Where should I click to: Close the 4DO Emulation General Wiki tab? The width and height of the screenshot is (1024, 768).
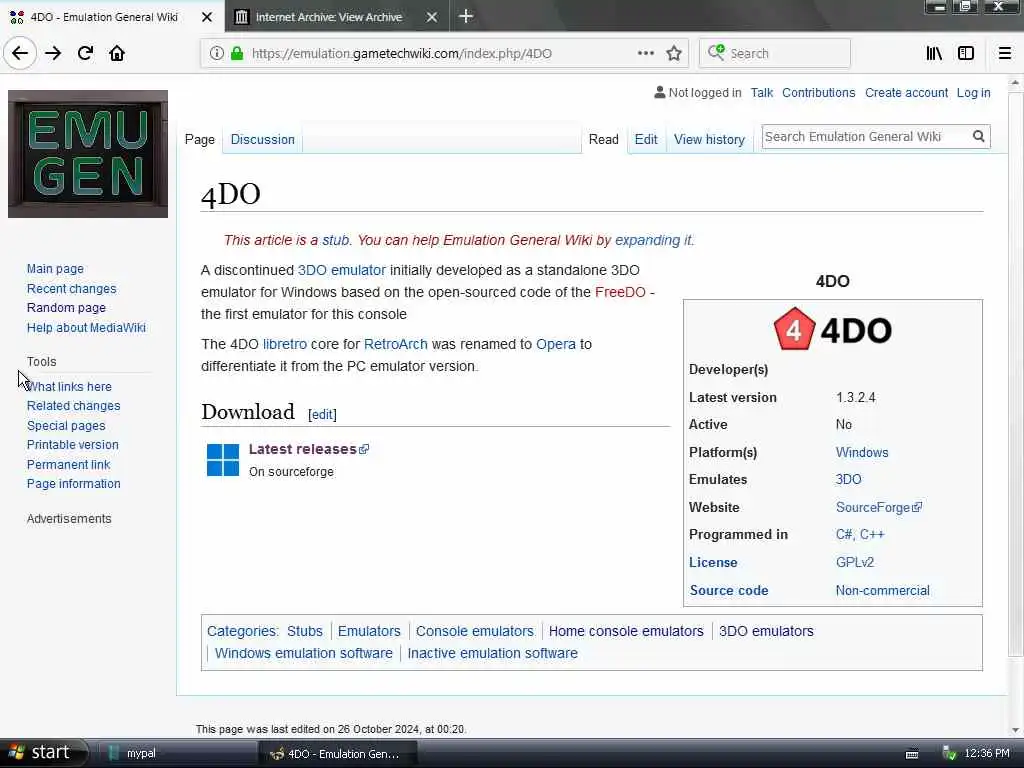207,17
